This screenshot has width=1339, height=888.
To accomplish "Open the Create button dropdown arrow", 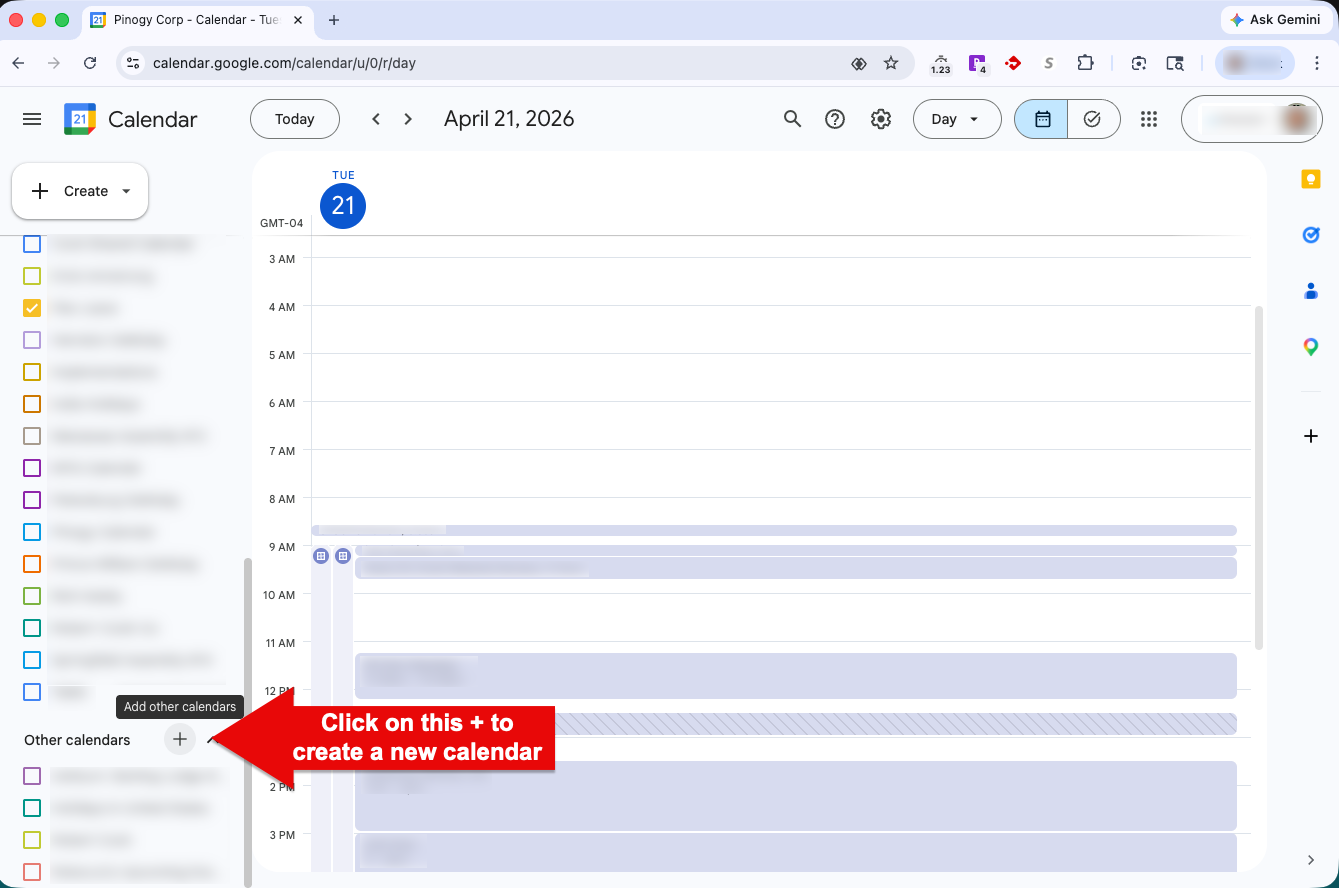I will pos(125,191).
